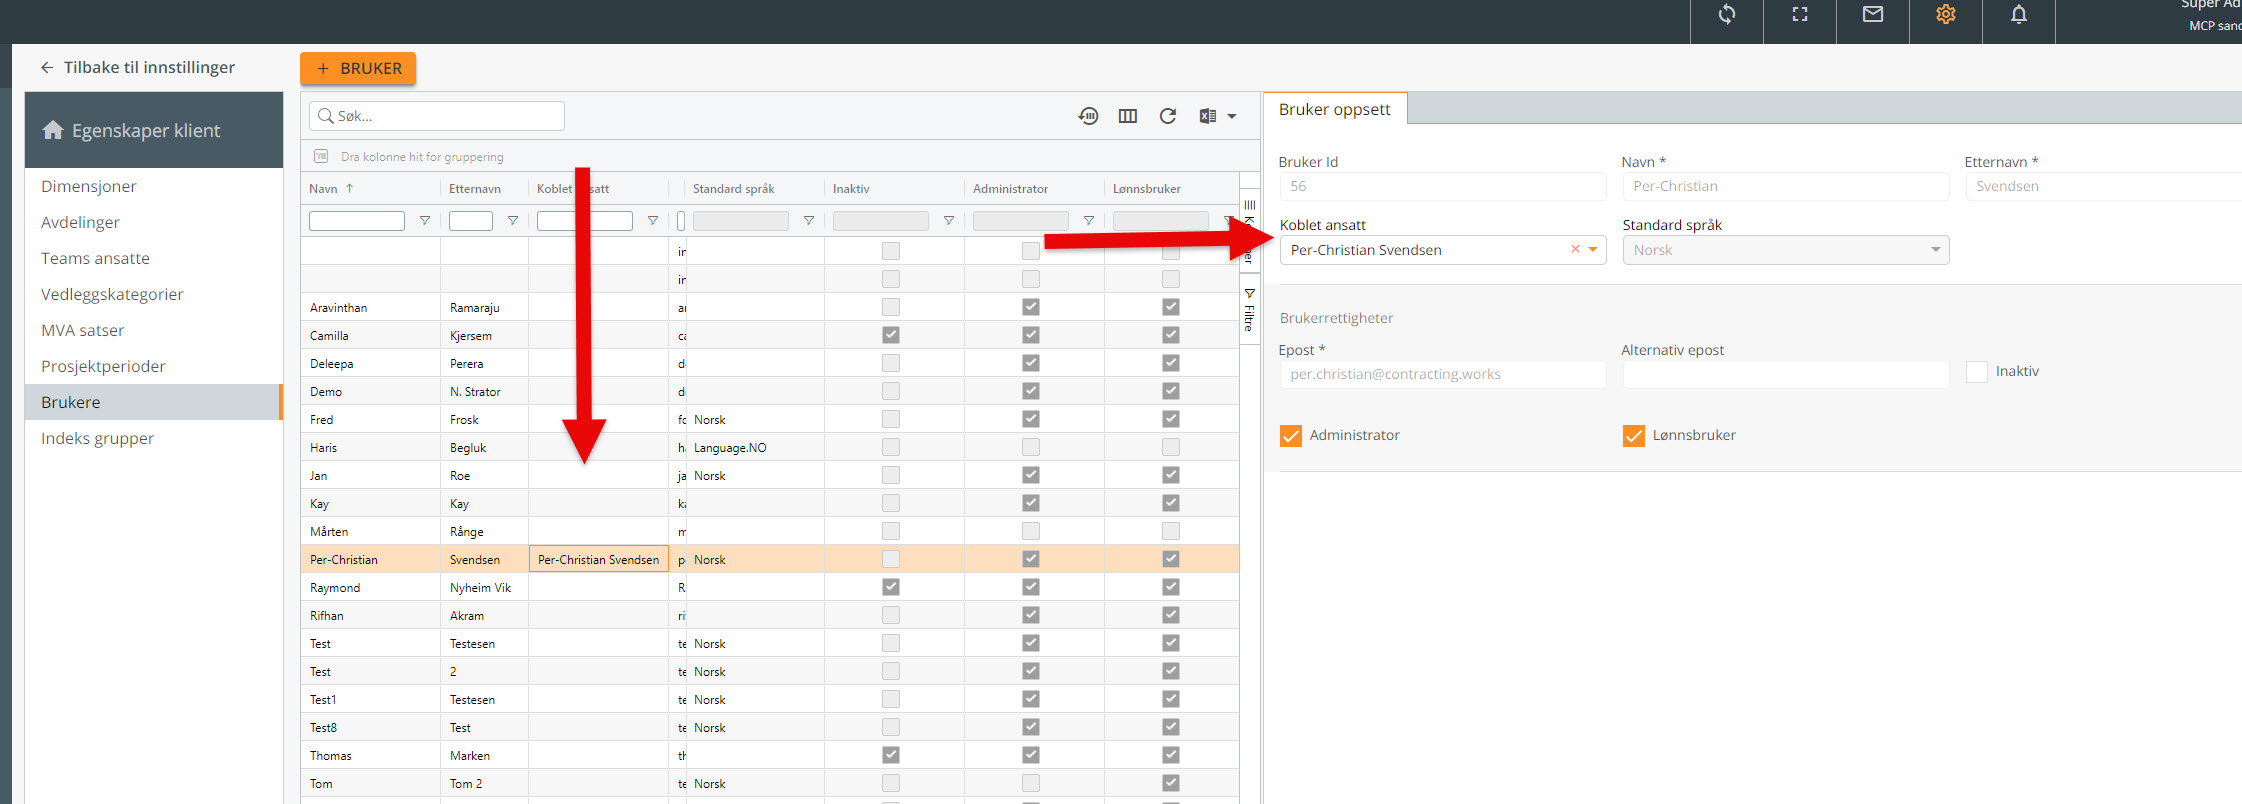Click the Egenskaper klient header

(154, 130)
